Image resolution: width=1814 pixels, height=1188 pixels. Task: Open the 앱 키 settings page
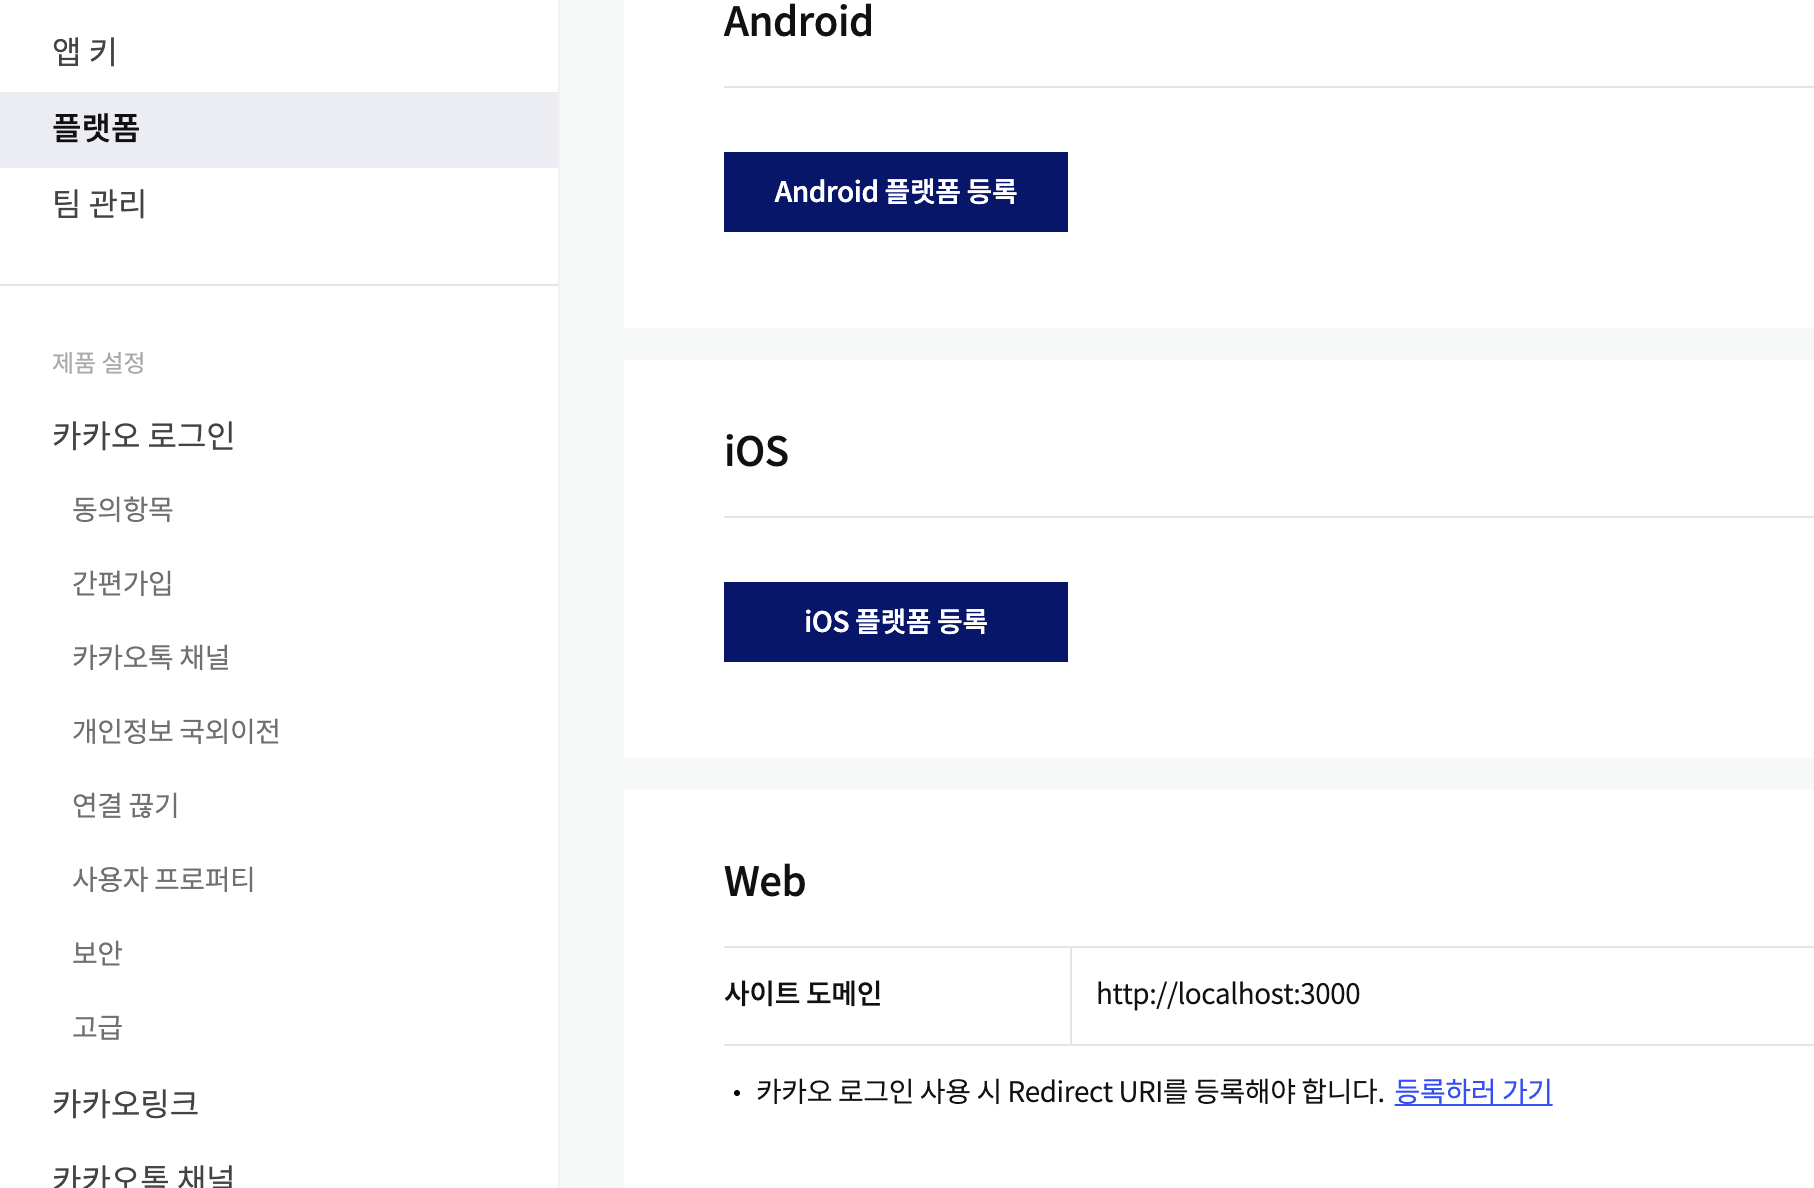pos(85,52)
